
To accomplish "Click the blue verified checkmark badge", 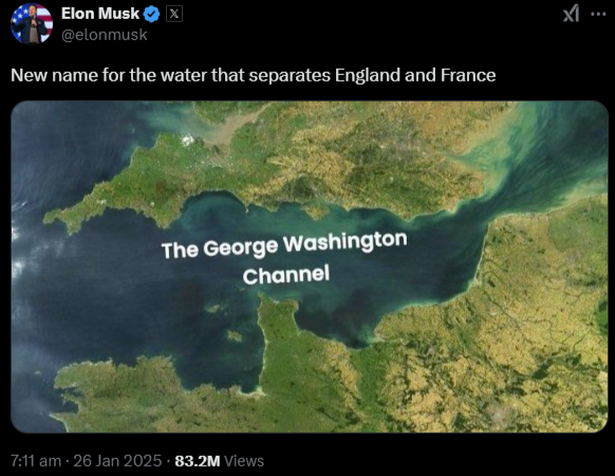I will coord(152,14).
